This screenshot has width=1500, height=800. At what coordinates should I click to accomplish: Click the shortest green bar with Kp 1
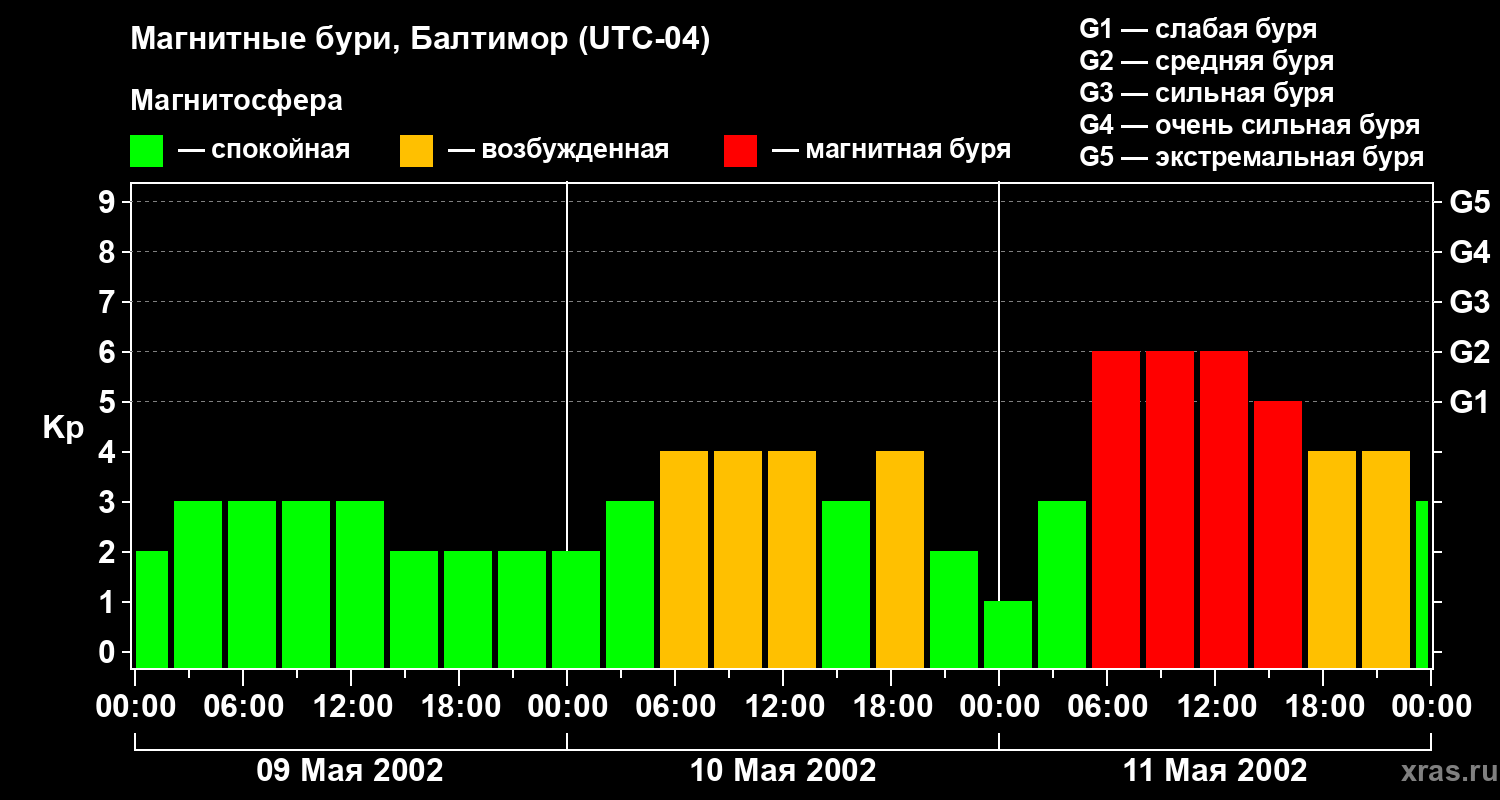(1008, 634)
